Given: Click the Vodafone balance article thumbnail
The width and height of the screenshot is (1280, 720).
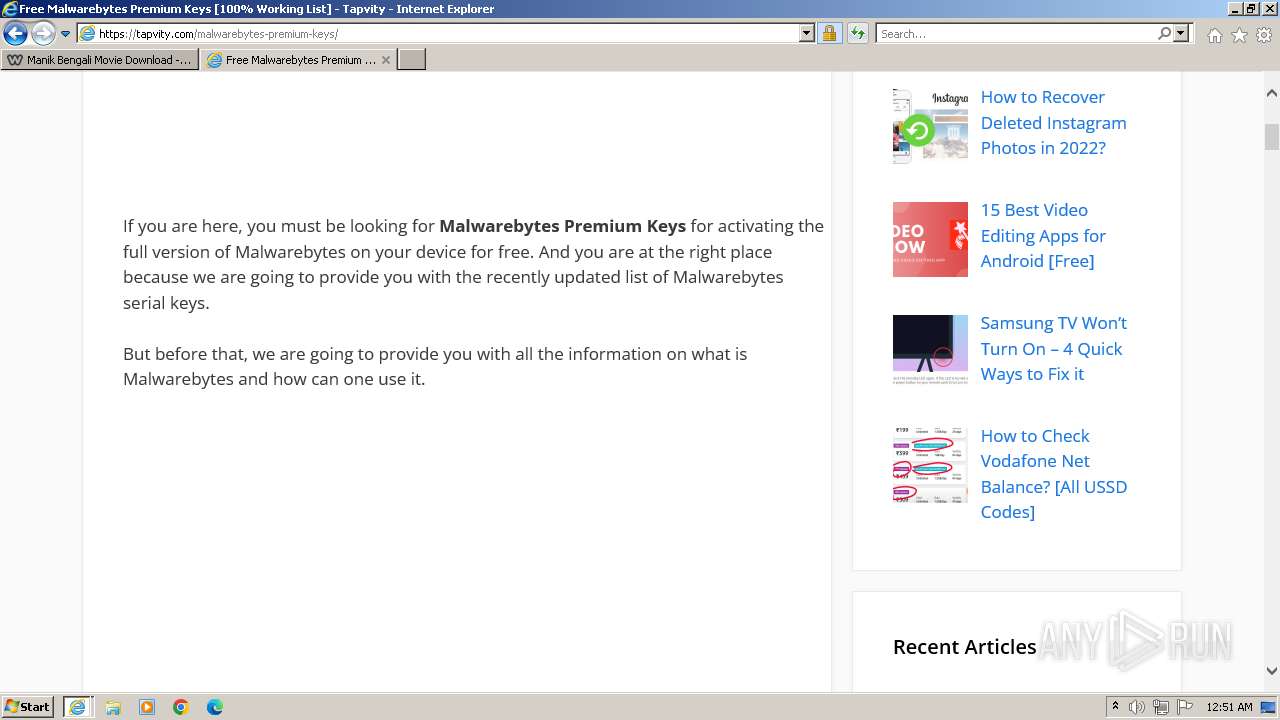Looking at the screenshot, I should click(930, 465).
